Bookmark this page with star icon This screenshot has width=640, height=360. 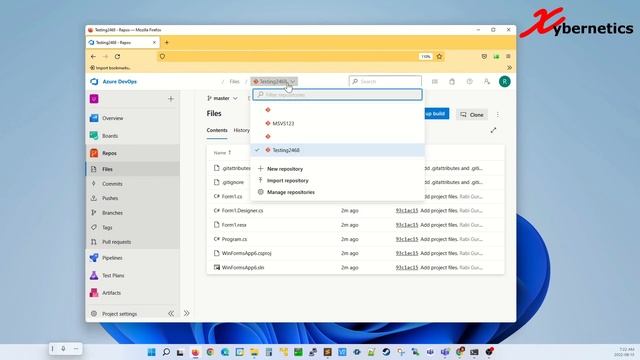click(x=440, y=56)
